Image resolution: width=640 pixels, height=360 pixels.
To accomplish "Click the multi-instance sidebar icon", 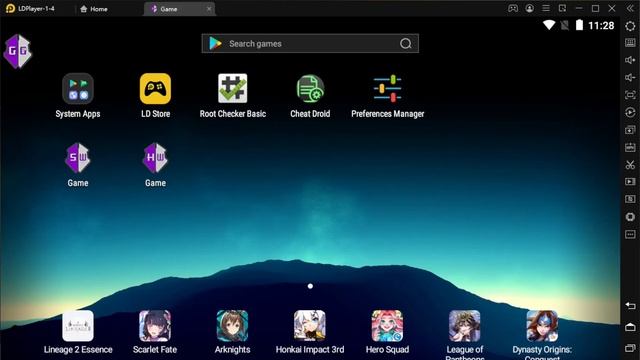I will (630, 130).
